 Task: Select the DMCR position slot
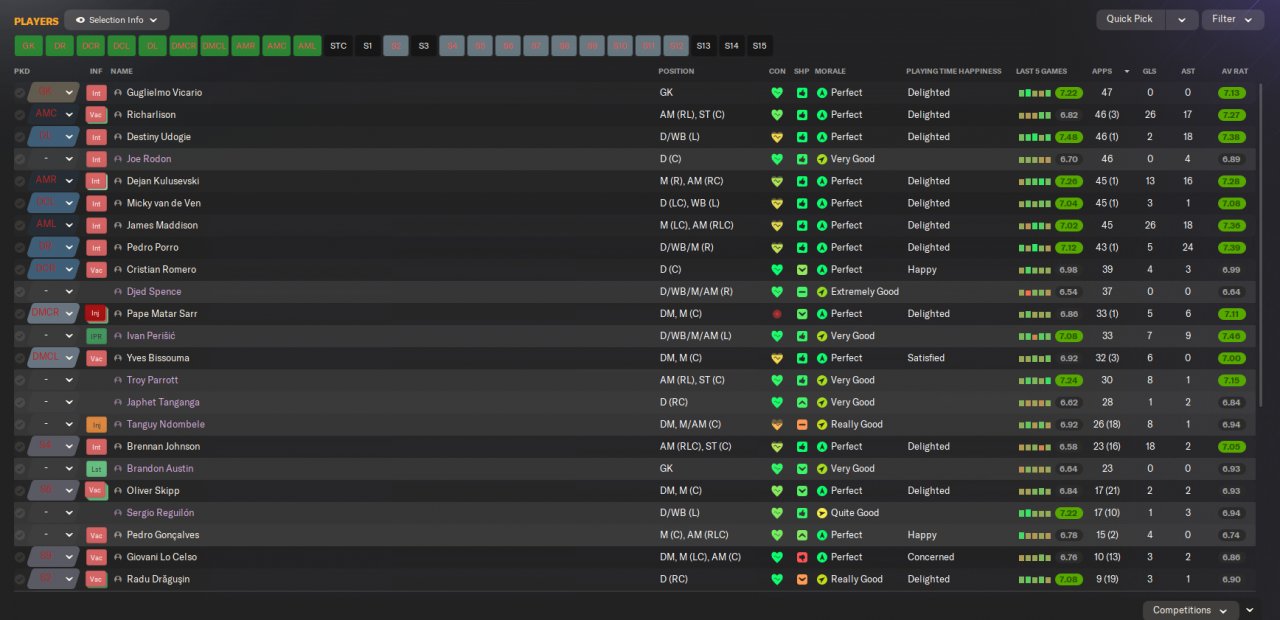pyautogui.click(x=183, y=46)
